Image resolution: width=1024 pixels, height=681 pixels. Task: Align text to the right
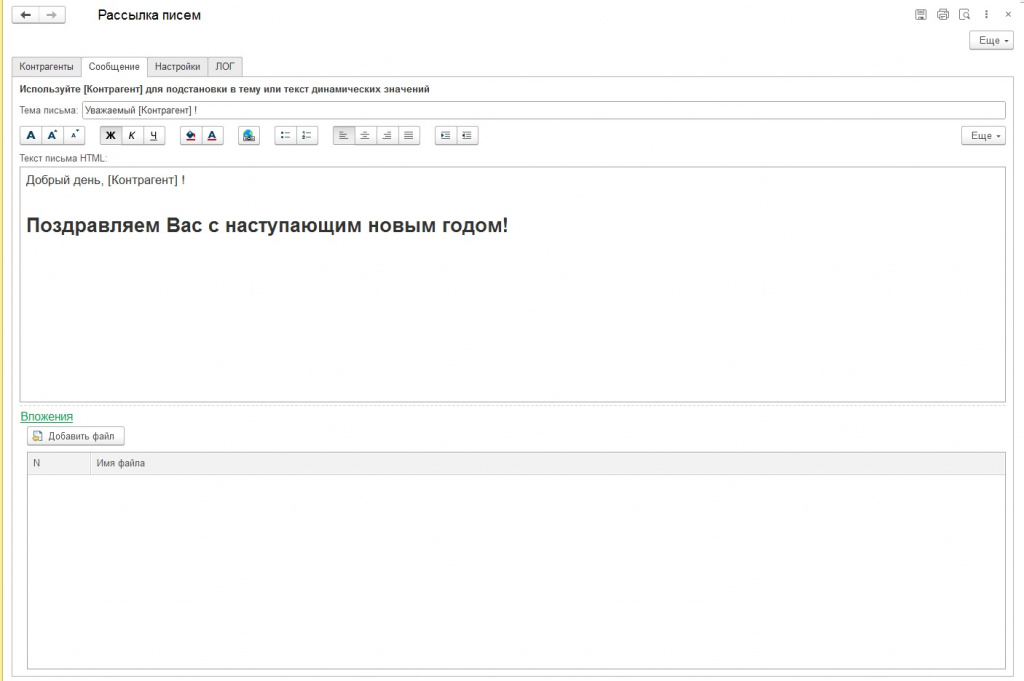[387, 135]
